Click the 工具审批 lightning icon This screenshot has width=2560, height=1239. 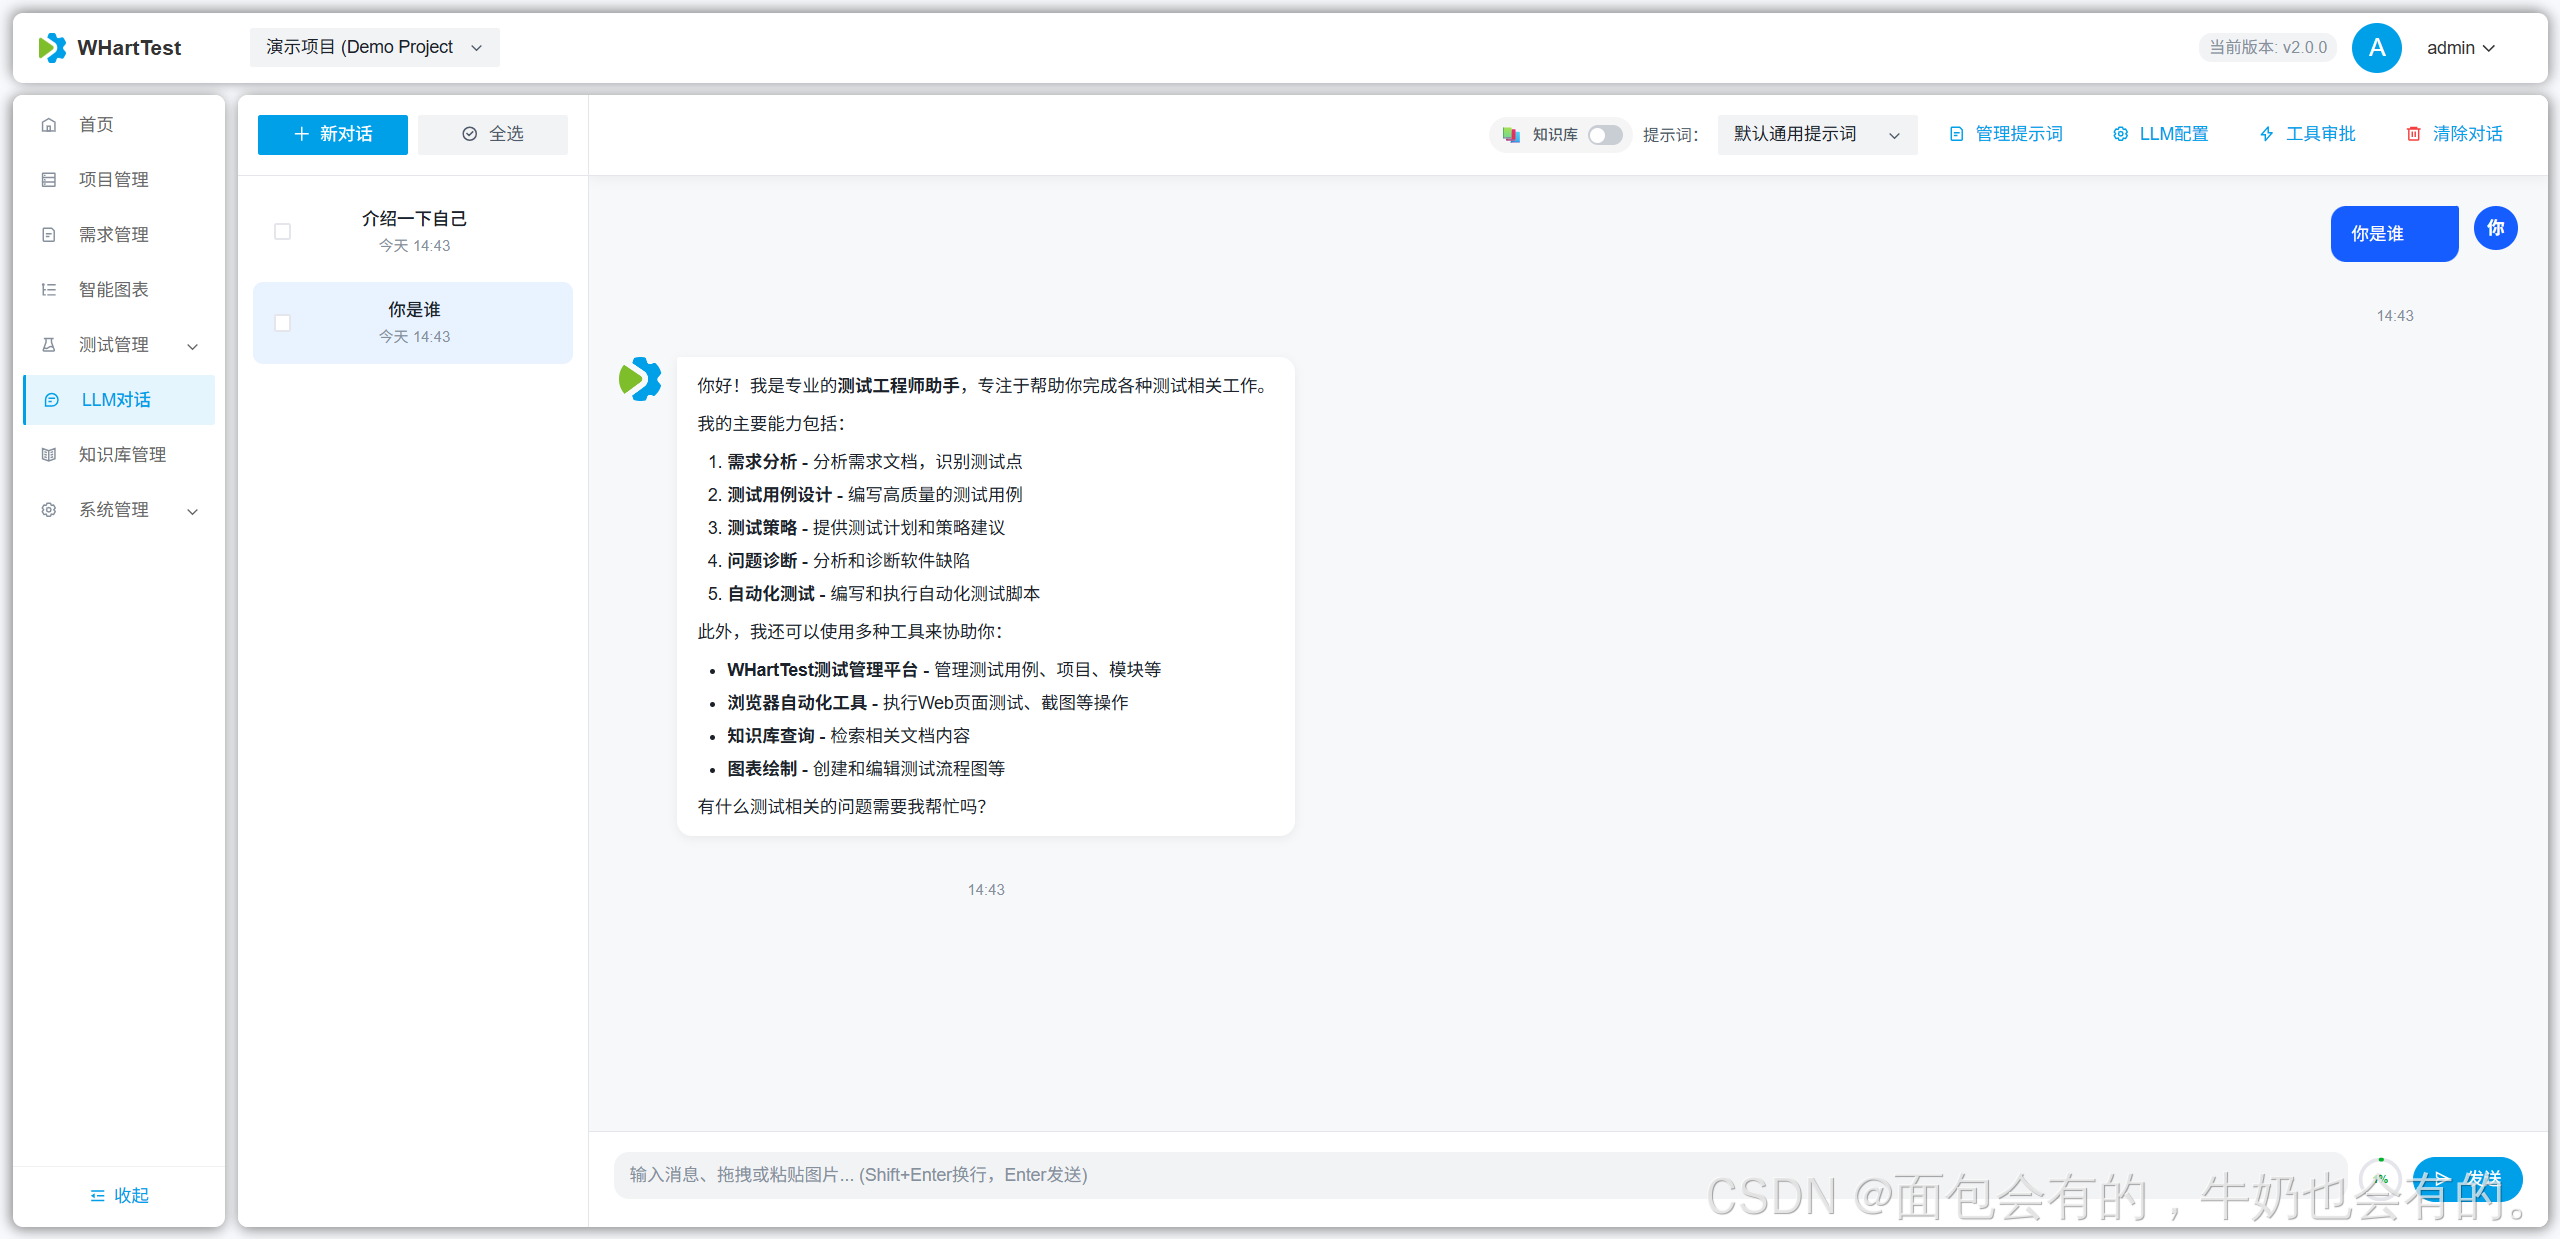pos(2267,133)
